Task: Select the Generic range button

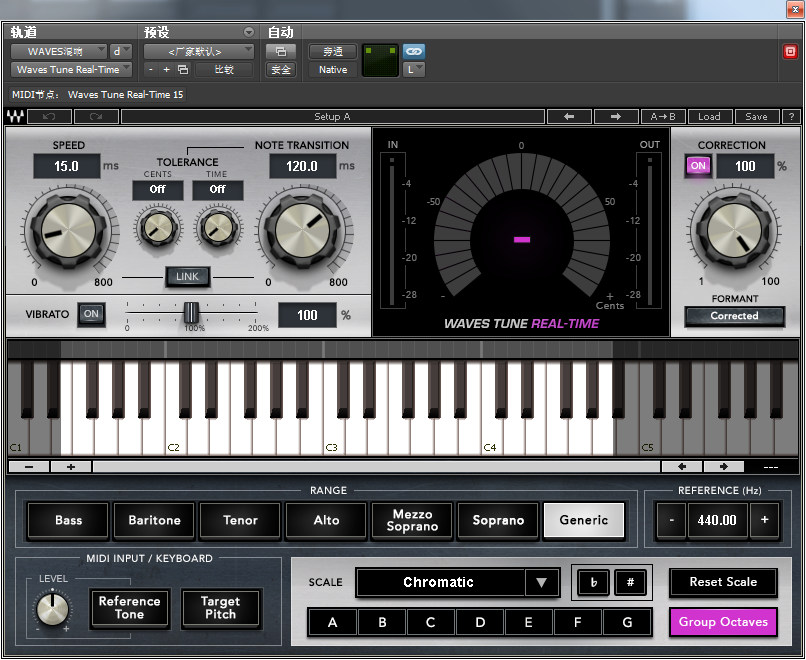Action: coord(584,520)
